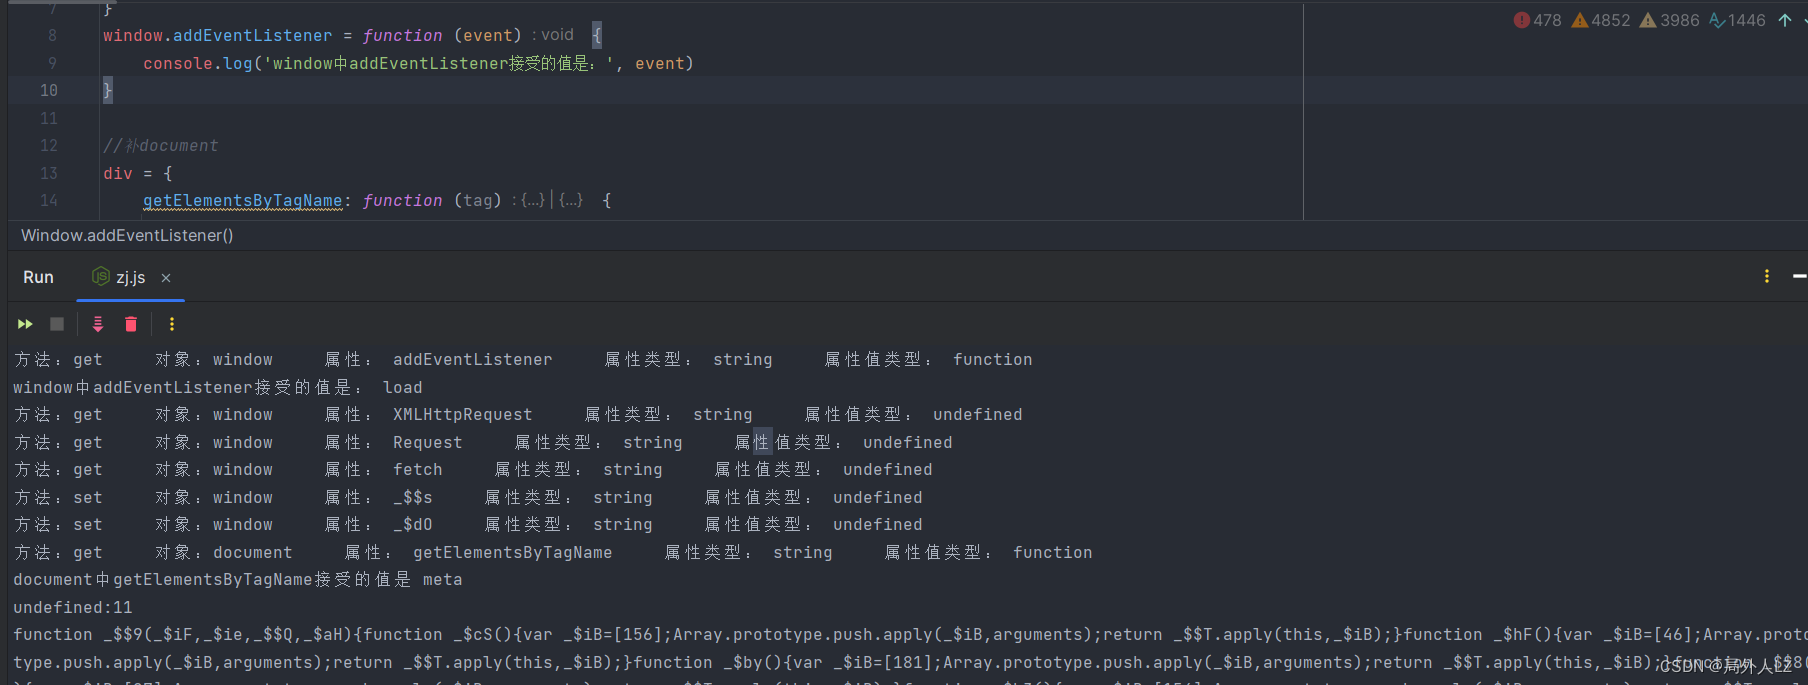Click 'div' variable on line 13

(118, 173)
